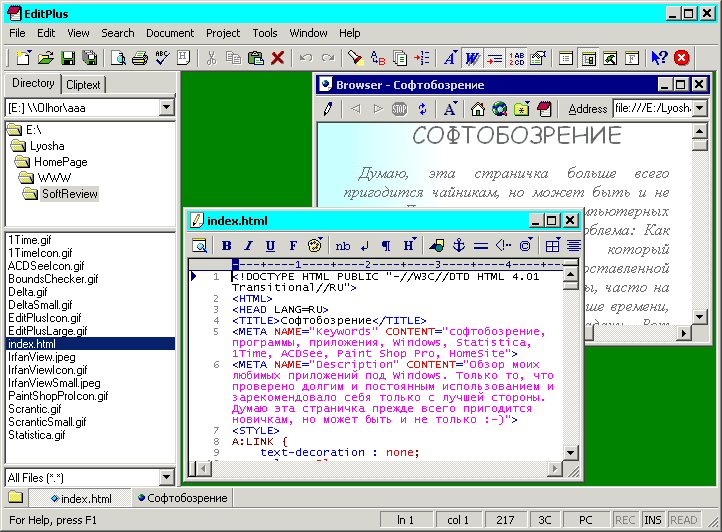Insert paragraph tag with pilcrow icon
722x532 pixels.
[x=386, y=246]
